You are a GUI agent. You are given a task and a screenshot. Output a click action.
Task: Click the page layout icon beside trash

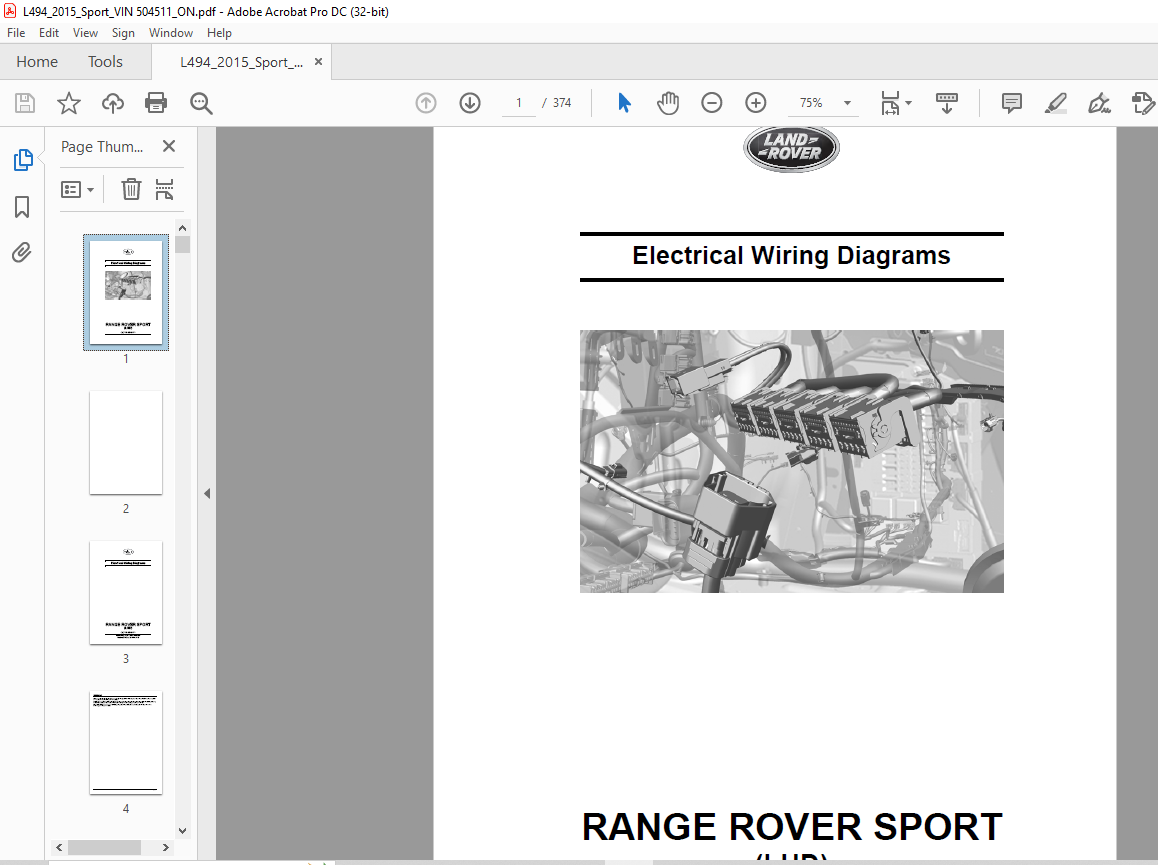tap(164, 189)
